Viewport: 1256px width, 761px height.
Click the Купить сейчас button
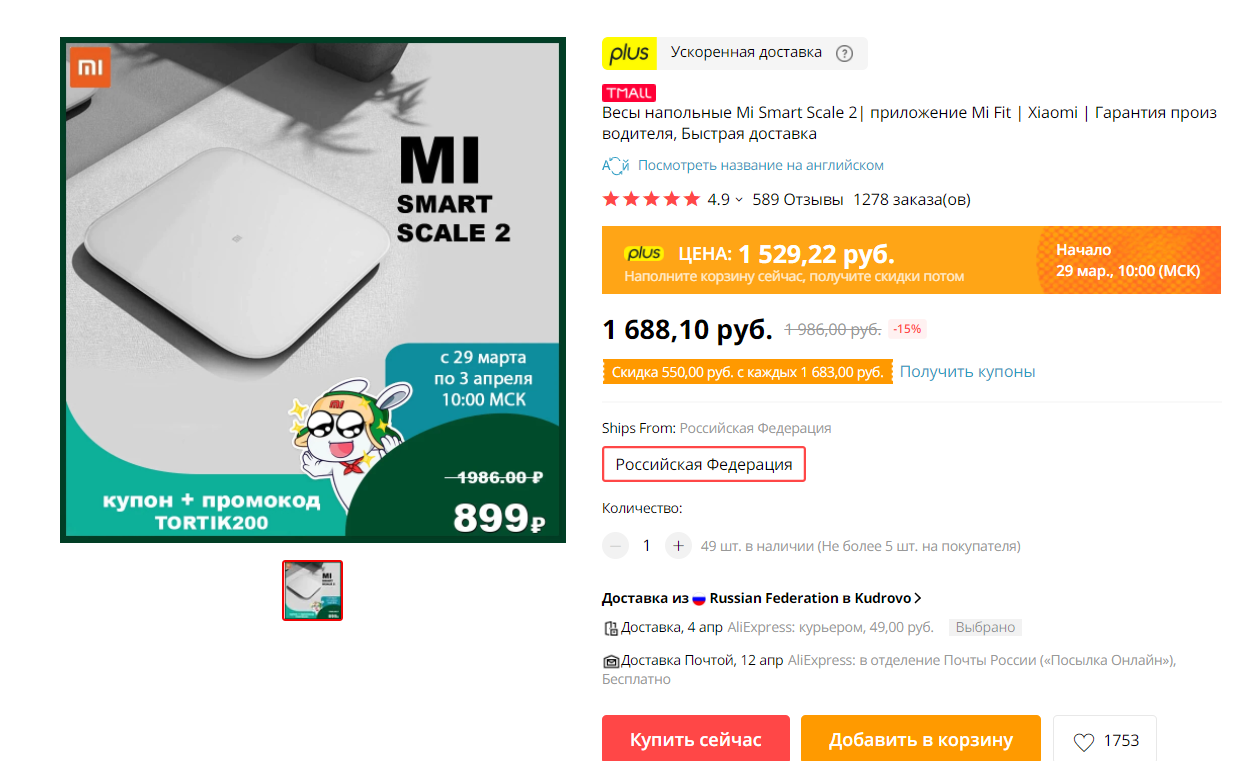(696, 740)
